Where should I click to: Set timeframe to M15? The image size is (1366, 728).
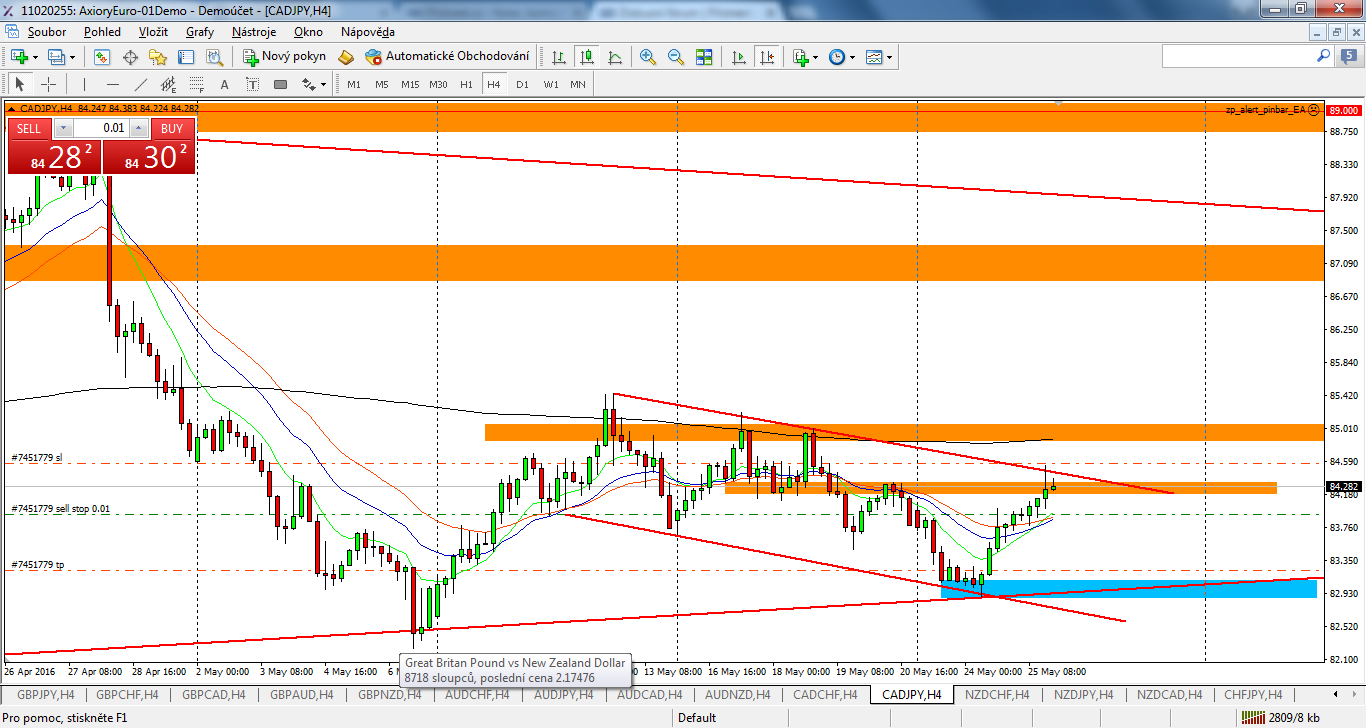point(410,84)
